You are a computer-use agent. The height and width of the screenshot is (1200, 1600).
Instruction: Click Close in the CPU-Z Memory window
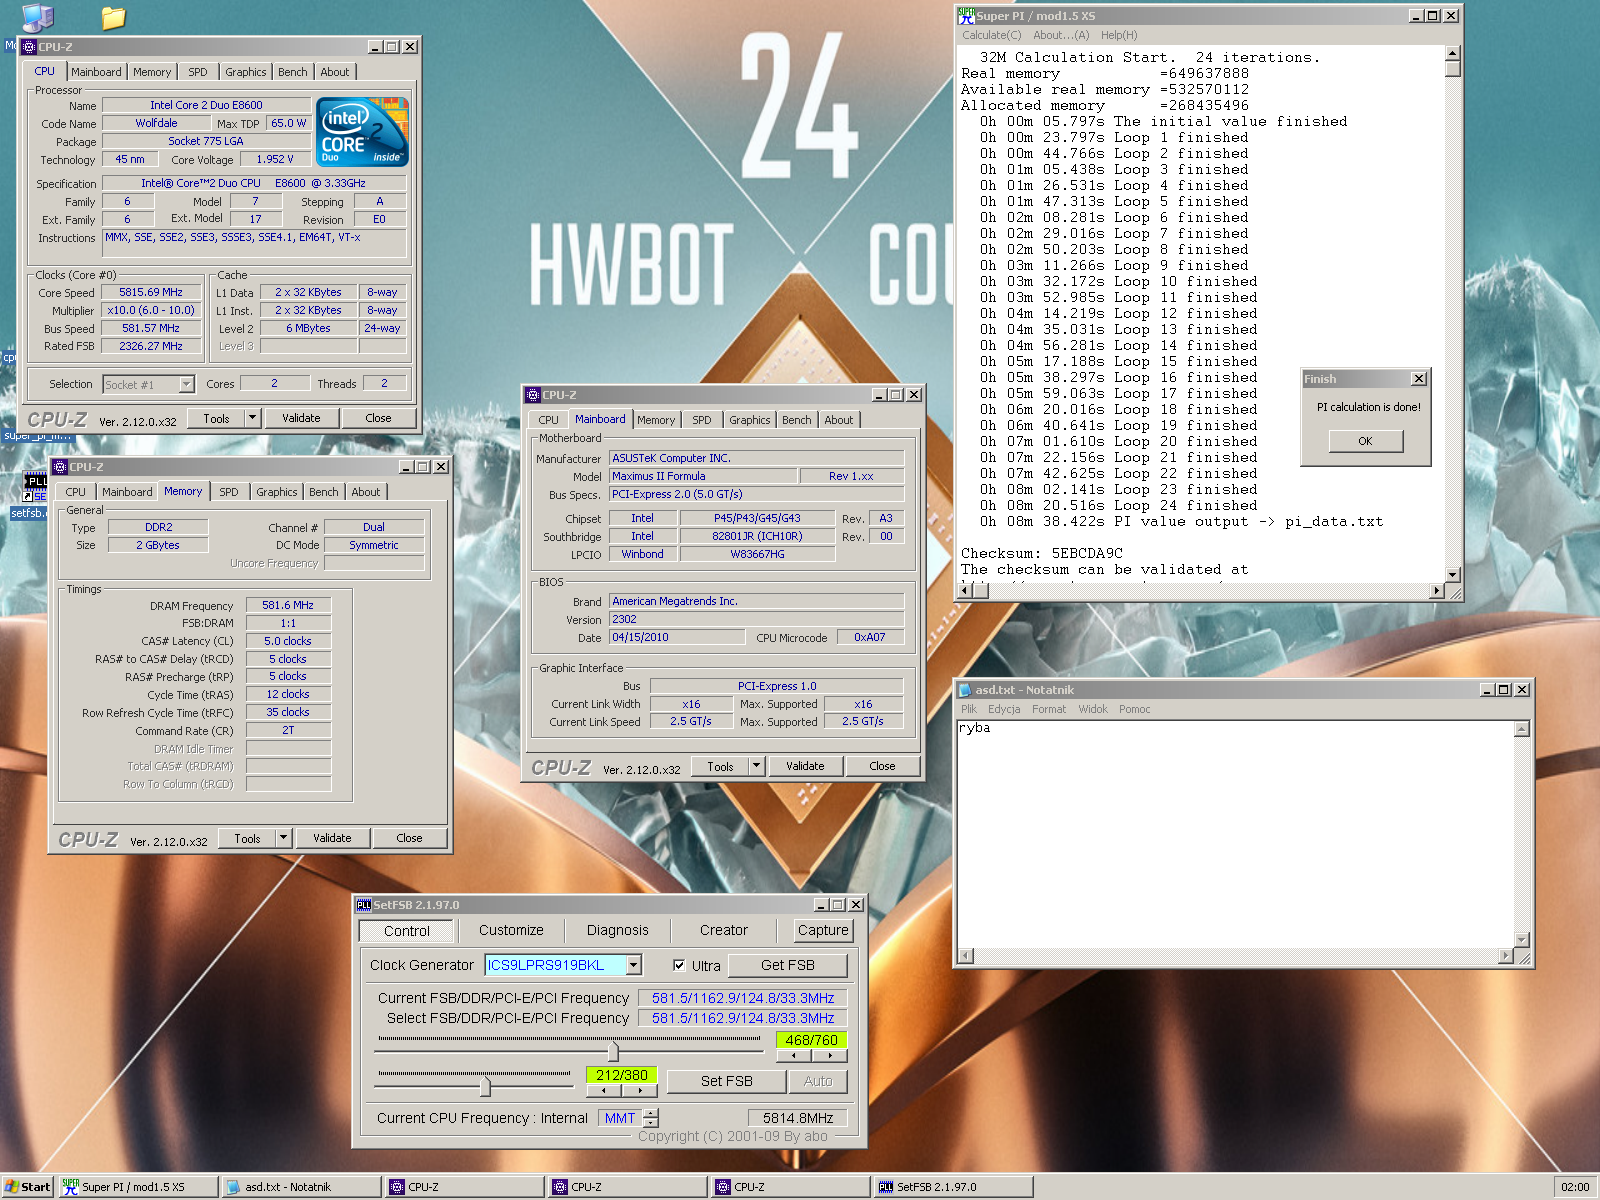pos(409,838)
